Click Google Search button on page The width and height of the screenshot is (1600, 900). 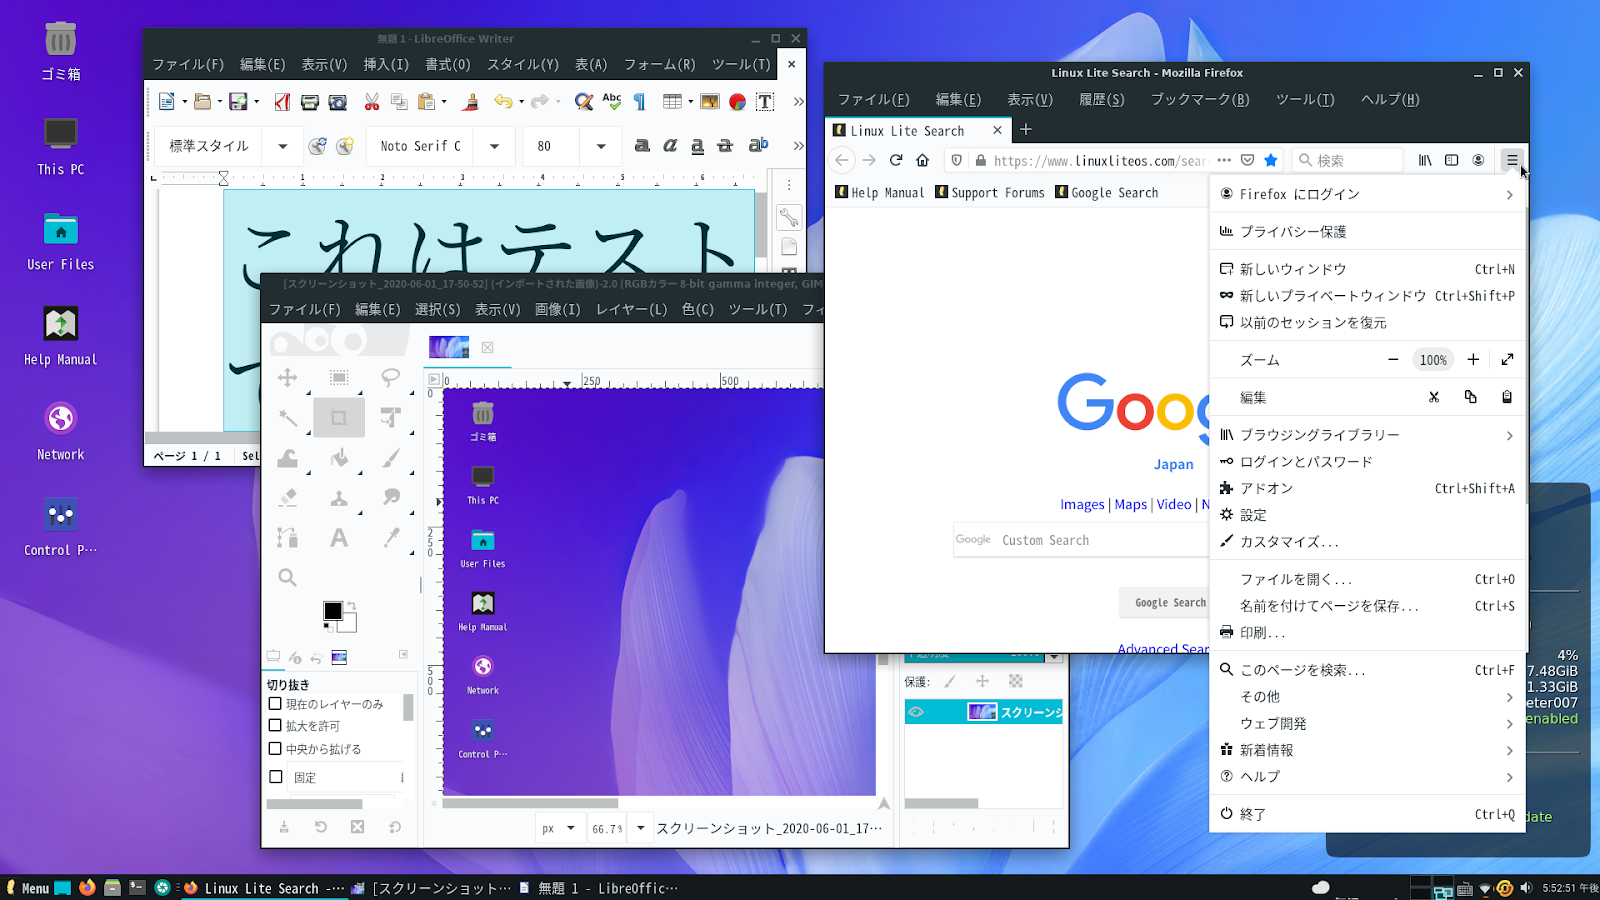(1165, 603)
